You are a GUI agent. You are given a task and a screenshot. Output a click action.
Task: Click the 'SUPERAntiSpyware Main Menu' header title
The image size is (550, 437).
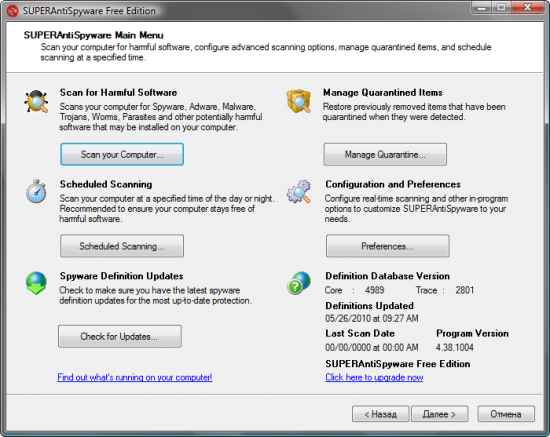point(94,35)
